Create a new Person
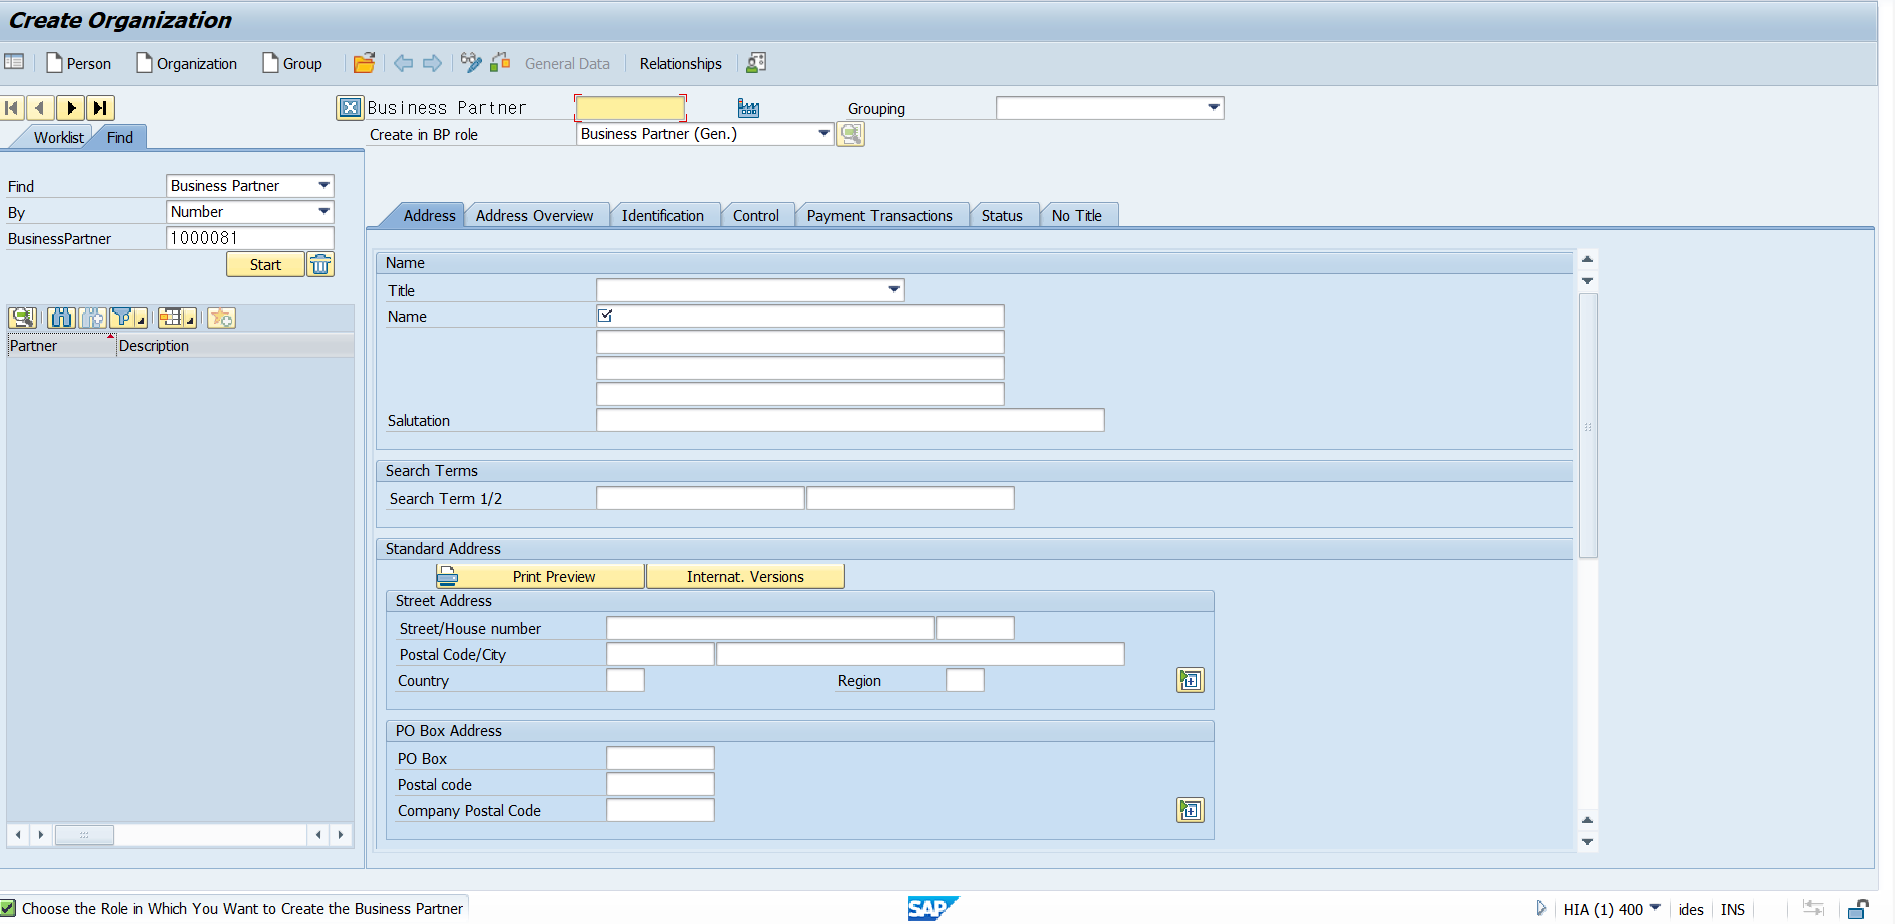The image size is (1895, 924). click(x=79, y=63)
